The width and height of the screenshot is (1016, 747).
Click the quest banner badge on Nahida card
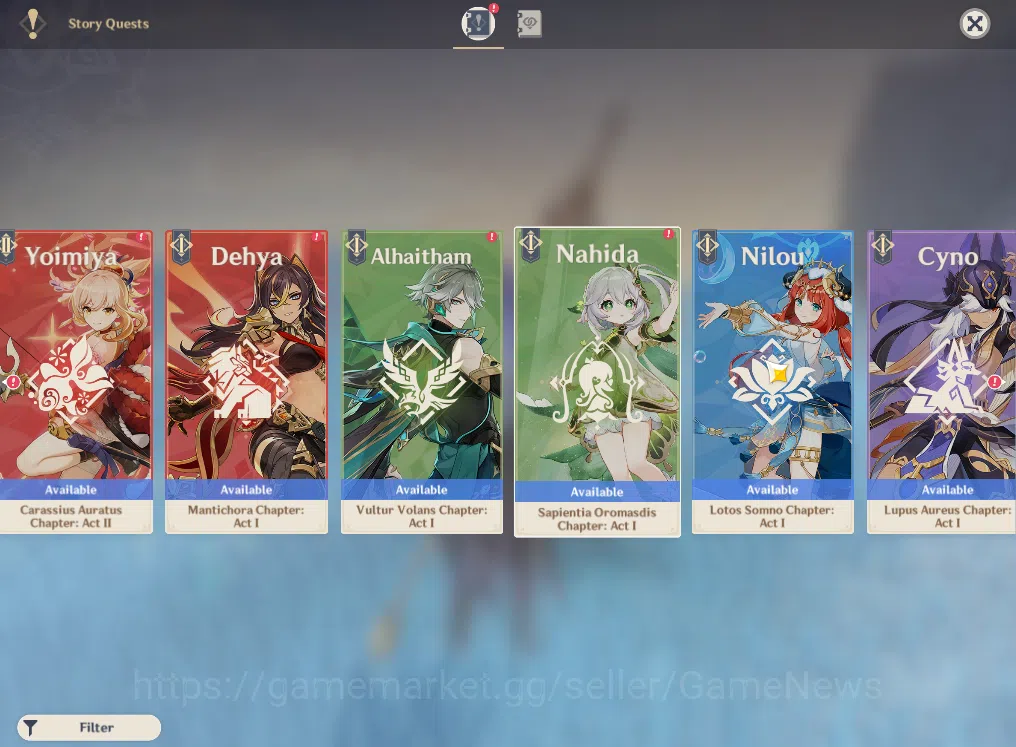531,245
